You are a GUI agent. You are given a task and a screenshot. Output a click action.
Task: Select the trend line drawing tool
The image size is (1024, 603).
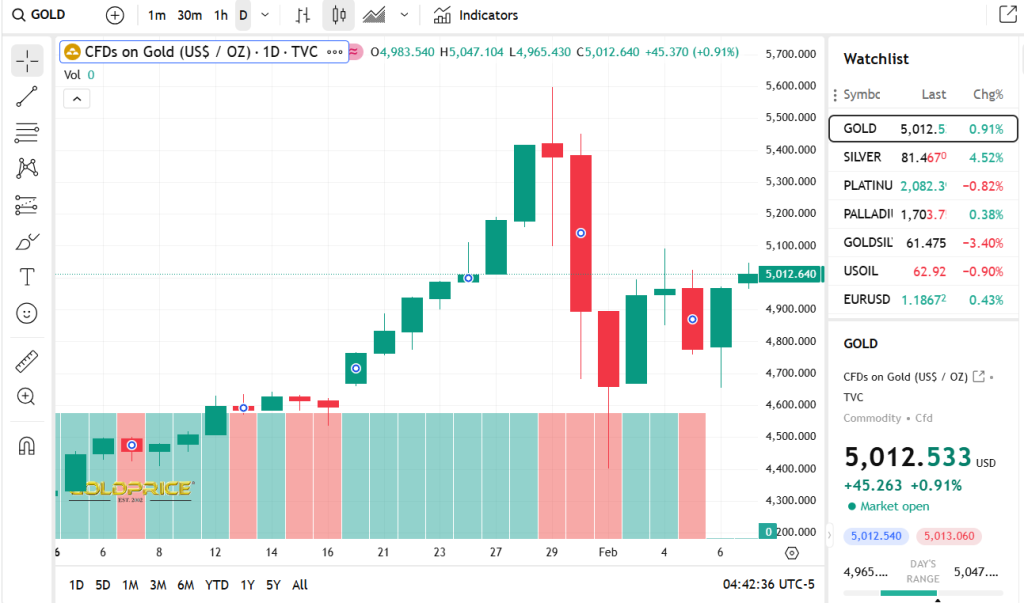[26, 96]
